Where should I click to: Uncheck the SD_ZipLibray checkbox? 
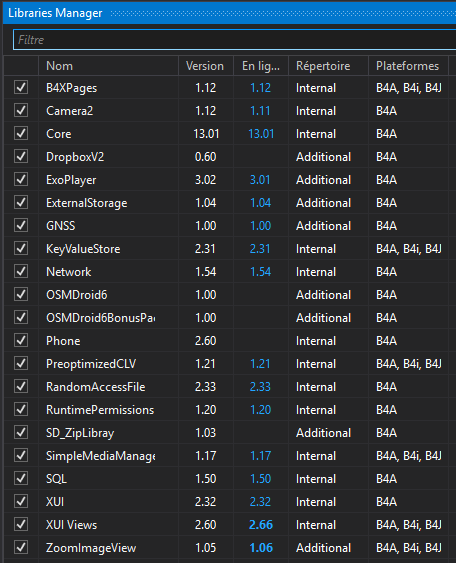coord(21,432)
